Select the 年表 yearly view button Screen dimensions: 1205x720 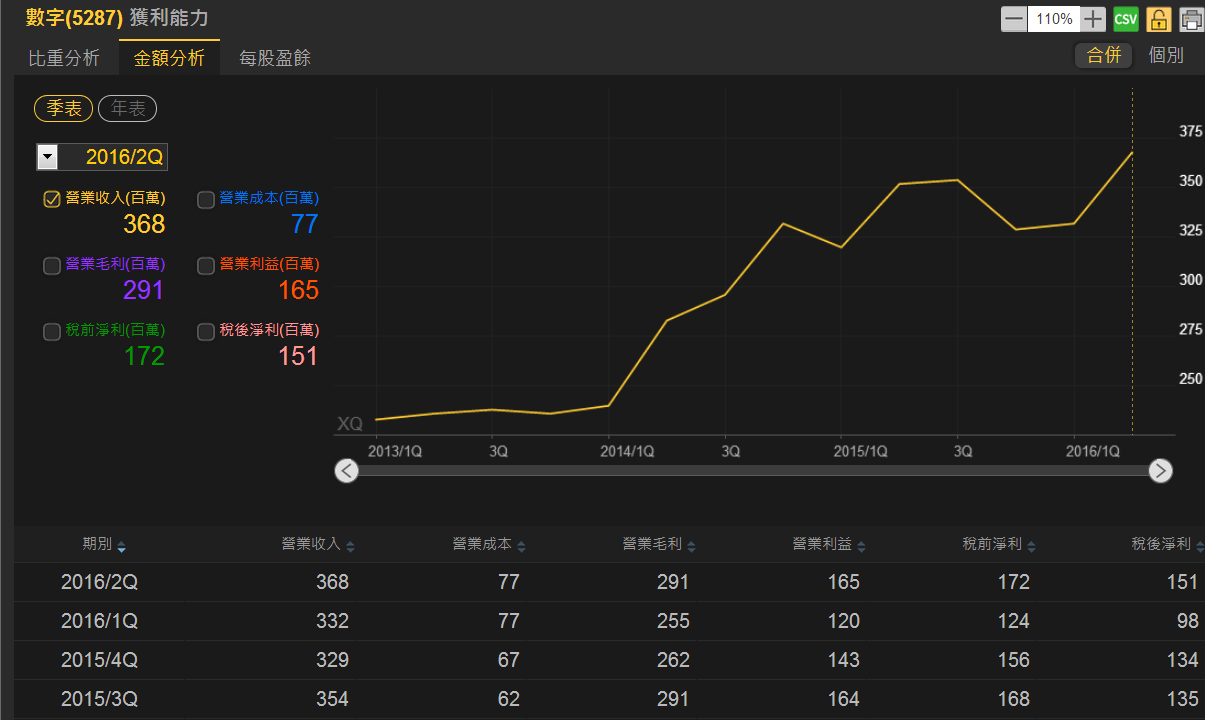tap(127, 109)
